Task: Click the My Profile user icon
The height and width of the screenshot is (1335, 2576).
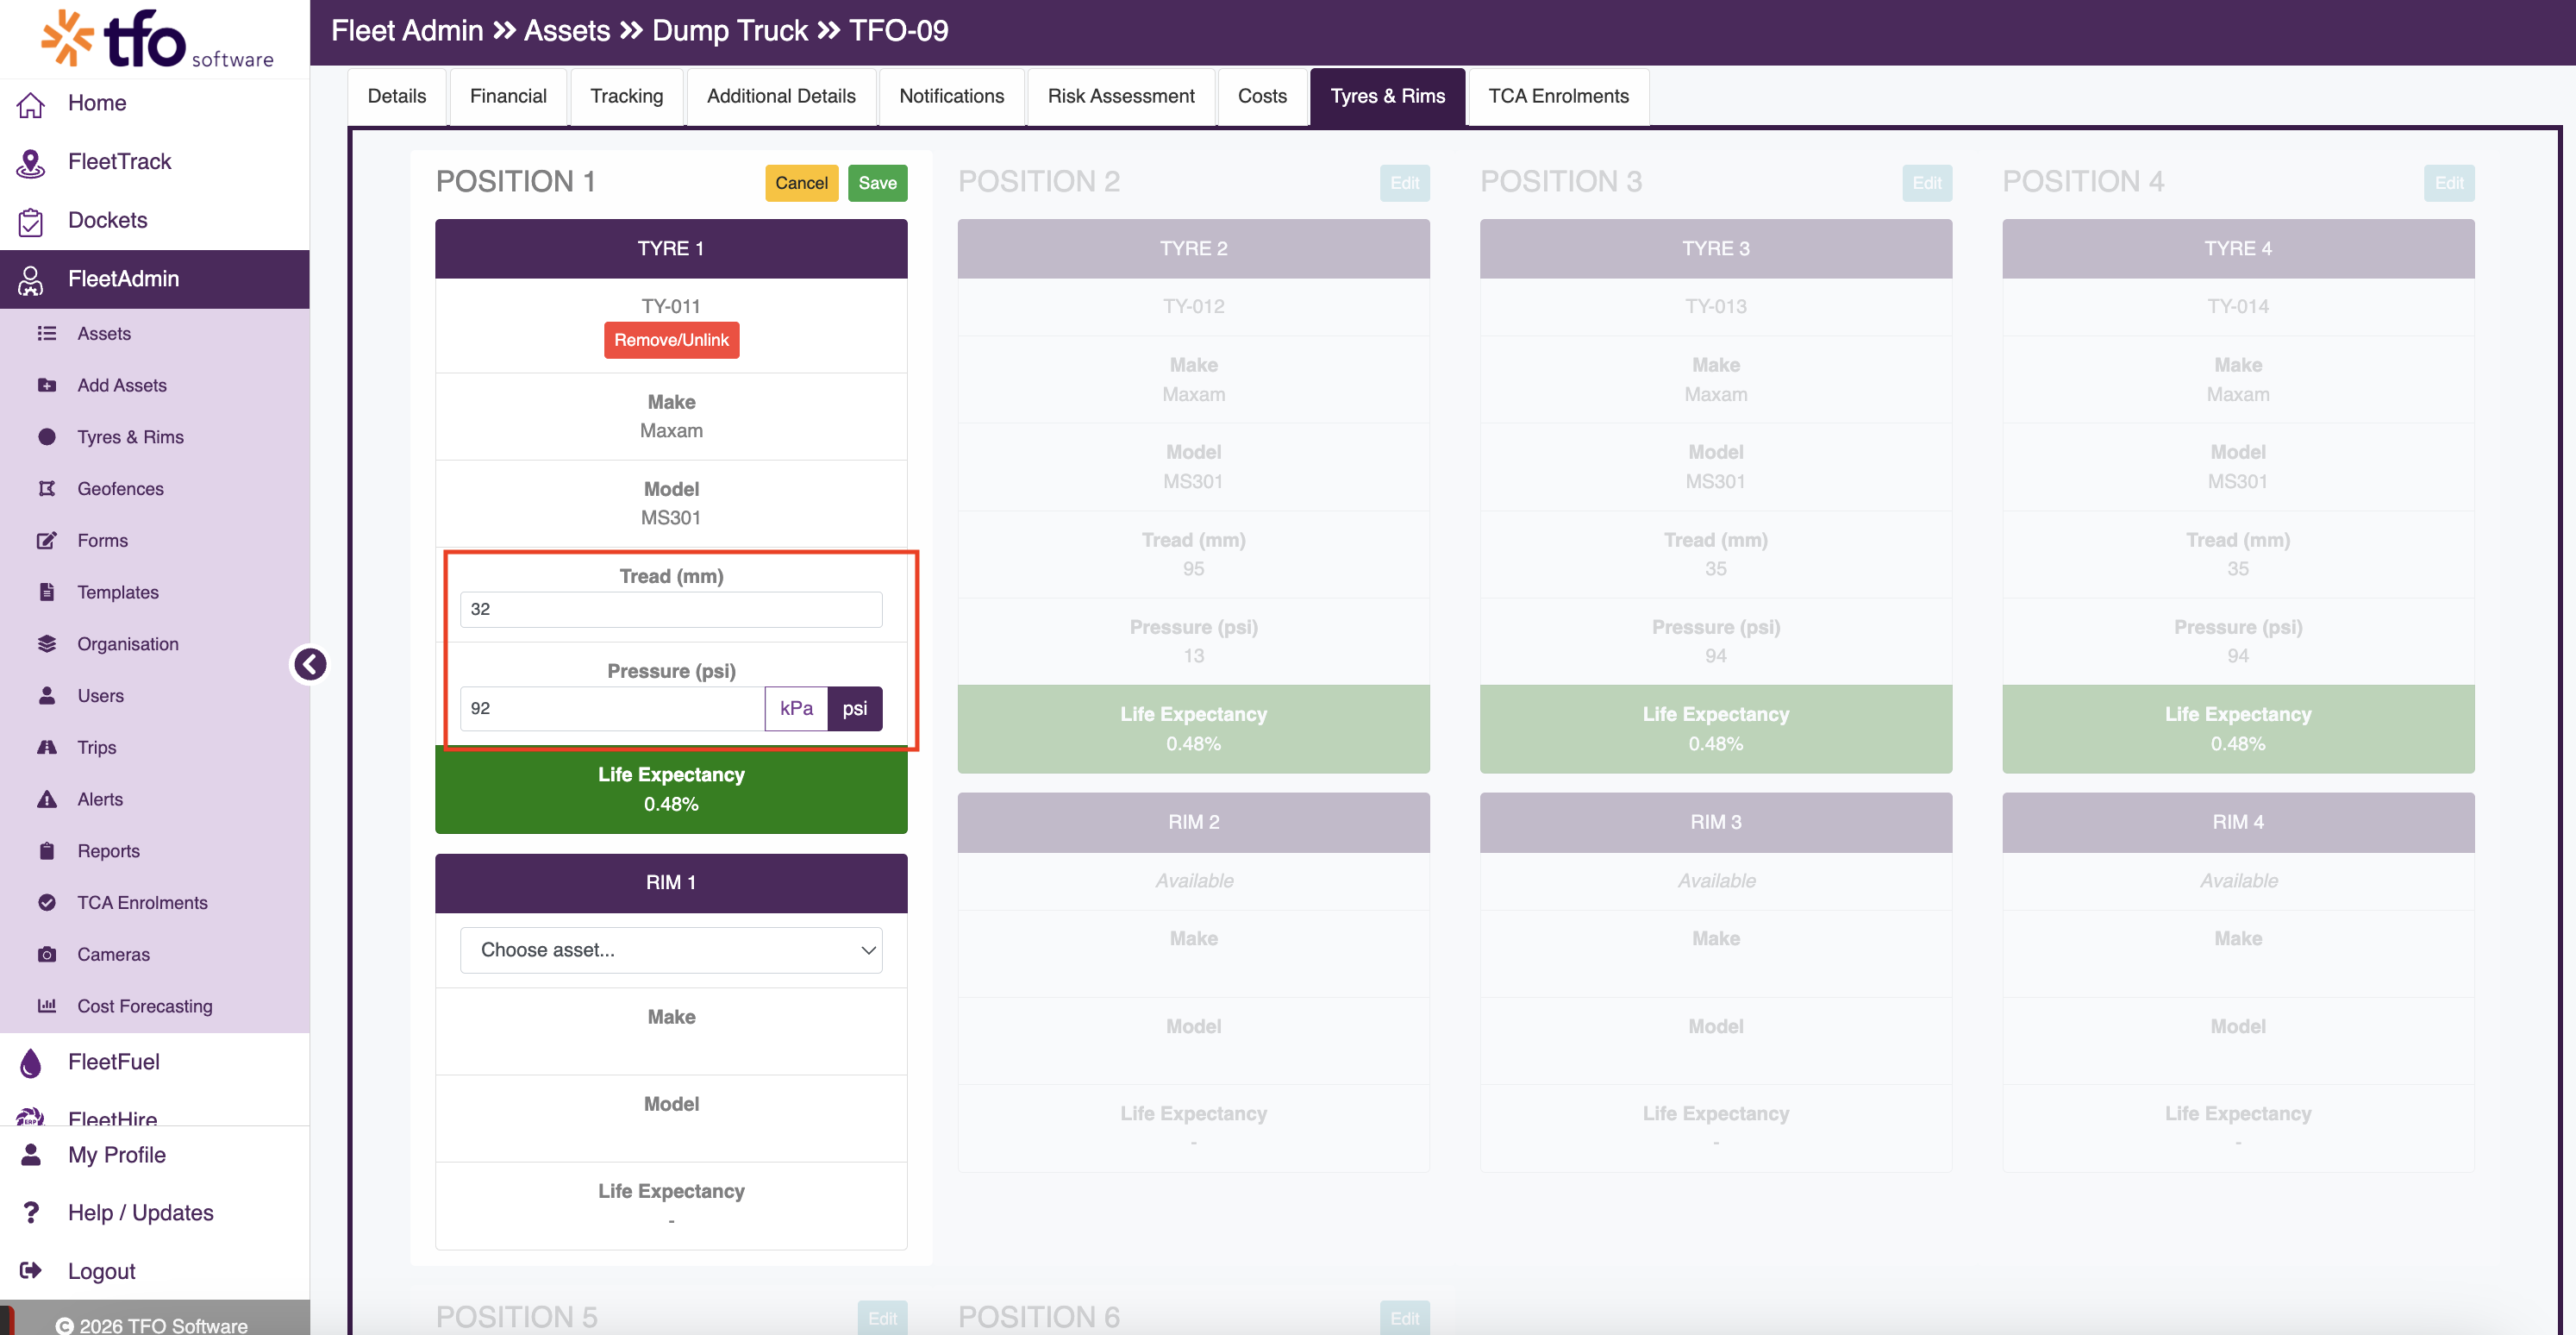Action: [x=31, y=1155]
